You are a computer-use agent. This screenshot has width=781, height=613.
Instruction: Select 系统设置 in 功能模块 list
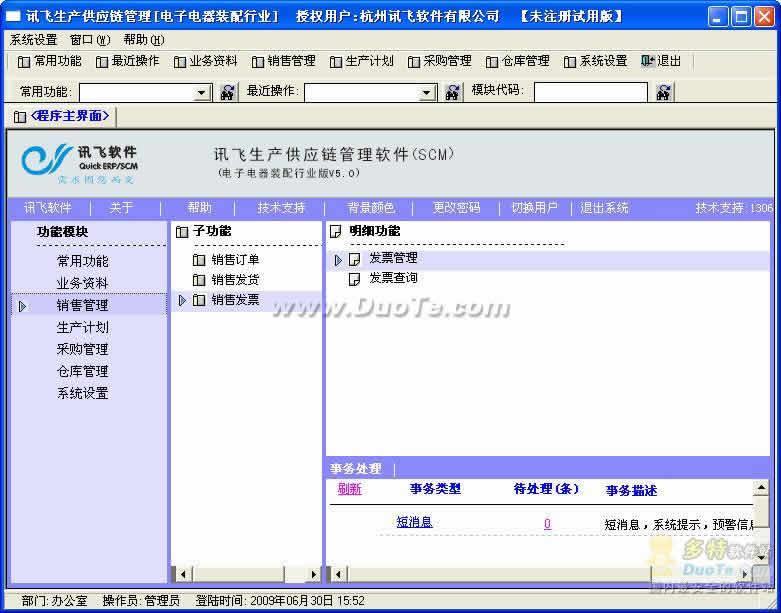pos(83,393)
